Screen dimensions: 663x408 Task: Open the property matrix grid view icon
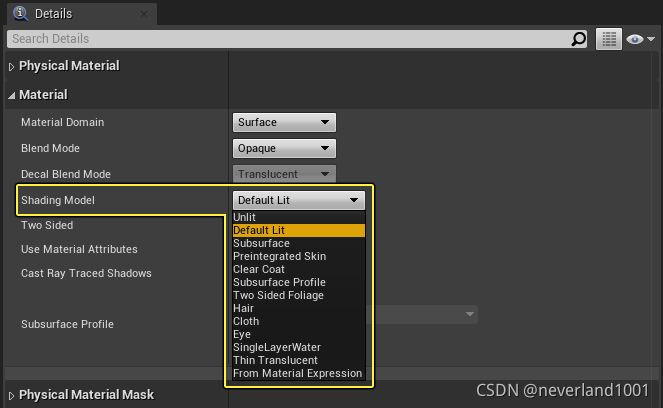(609, 39)
